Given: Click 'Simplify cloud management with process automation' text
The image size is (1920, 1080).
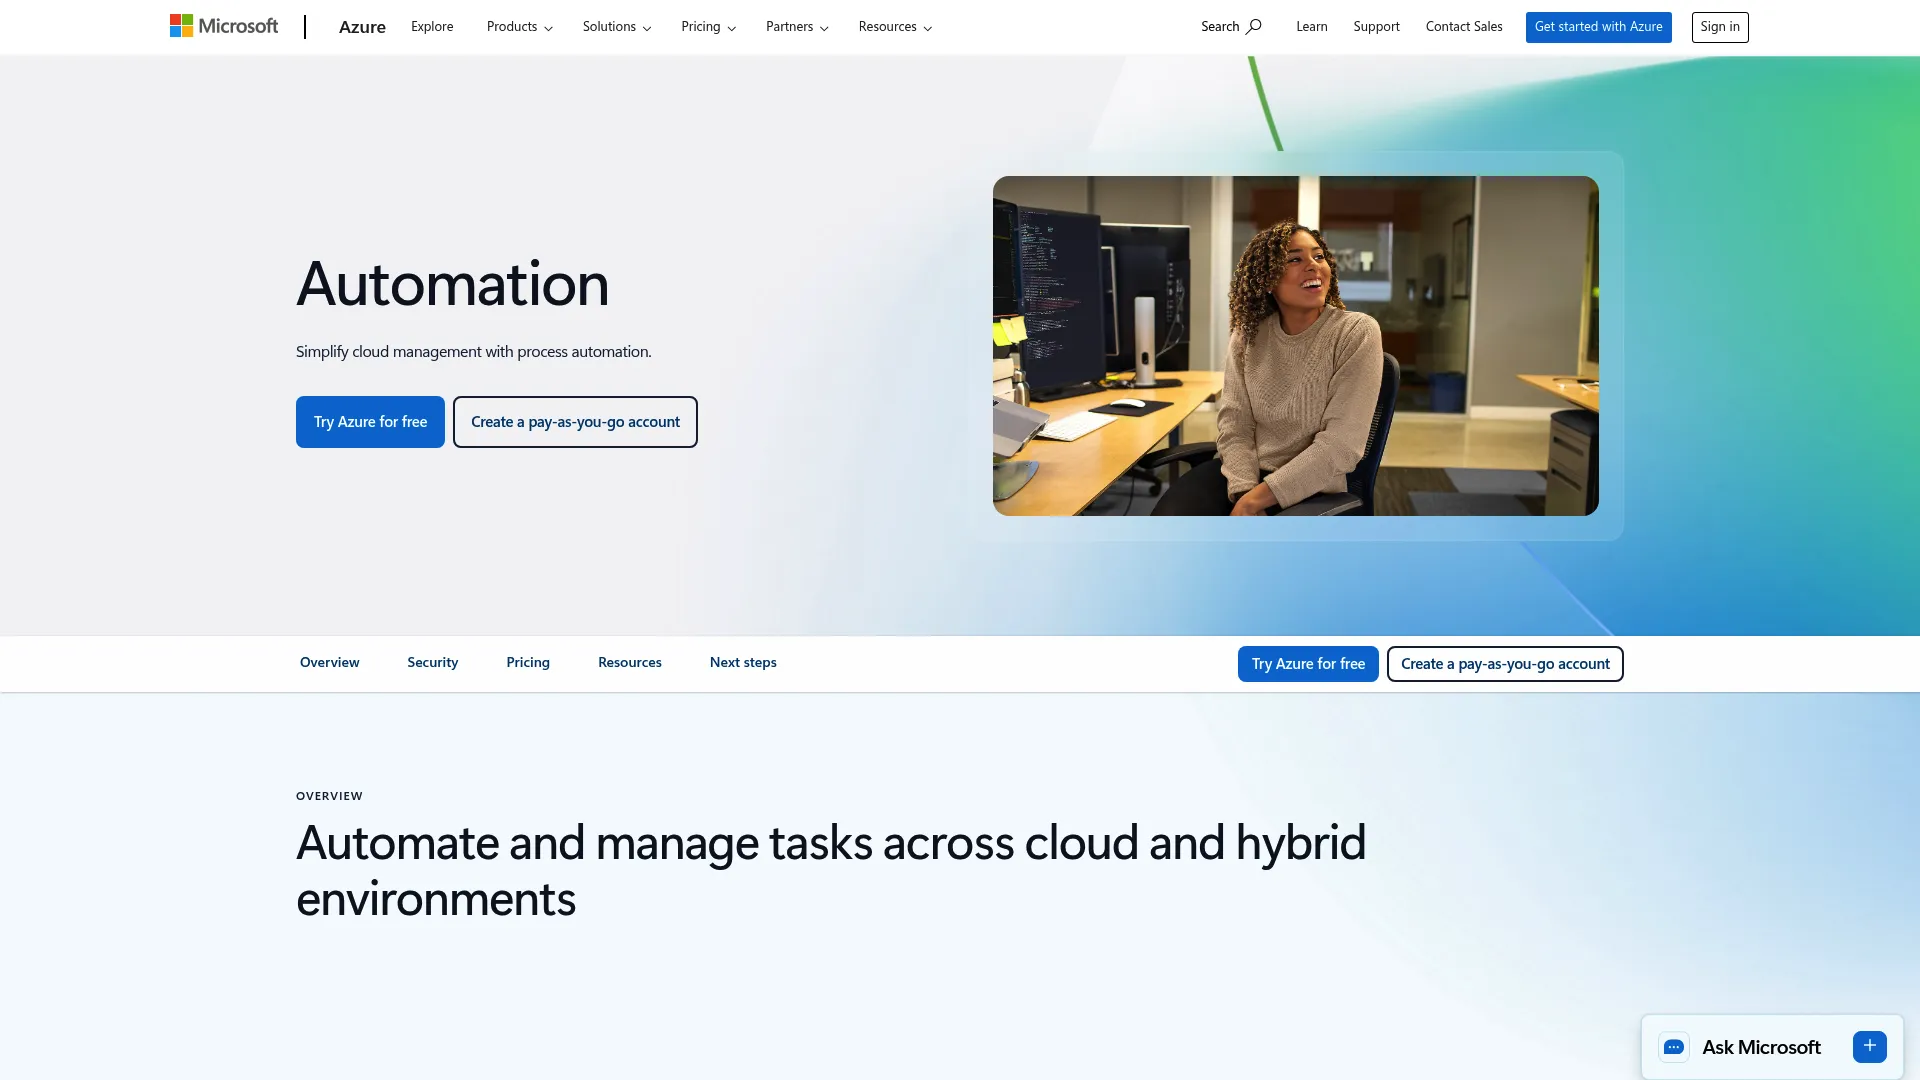Looking at the screenshot, I should point(473,352).
